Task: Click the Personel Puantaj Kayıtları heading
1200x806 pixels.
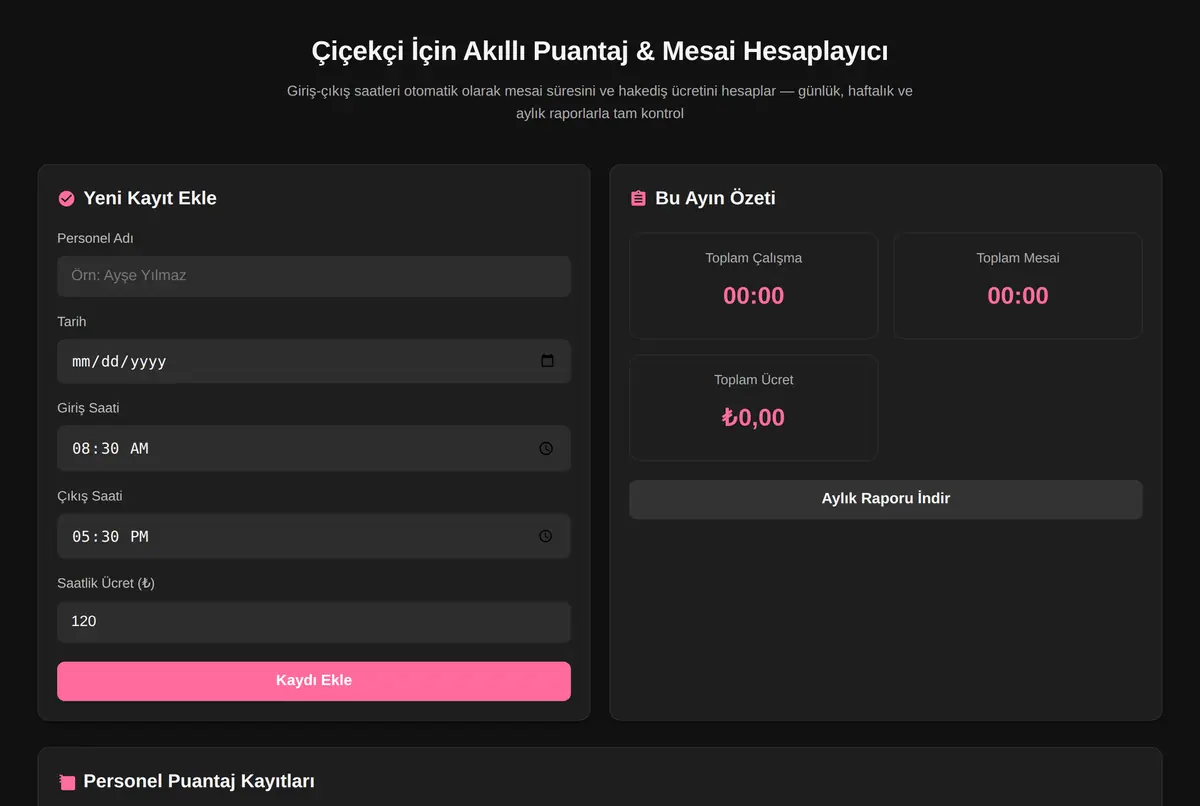Action: [x=199, y=781]
